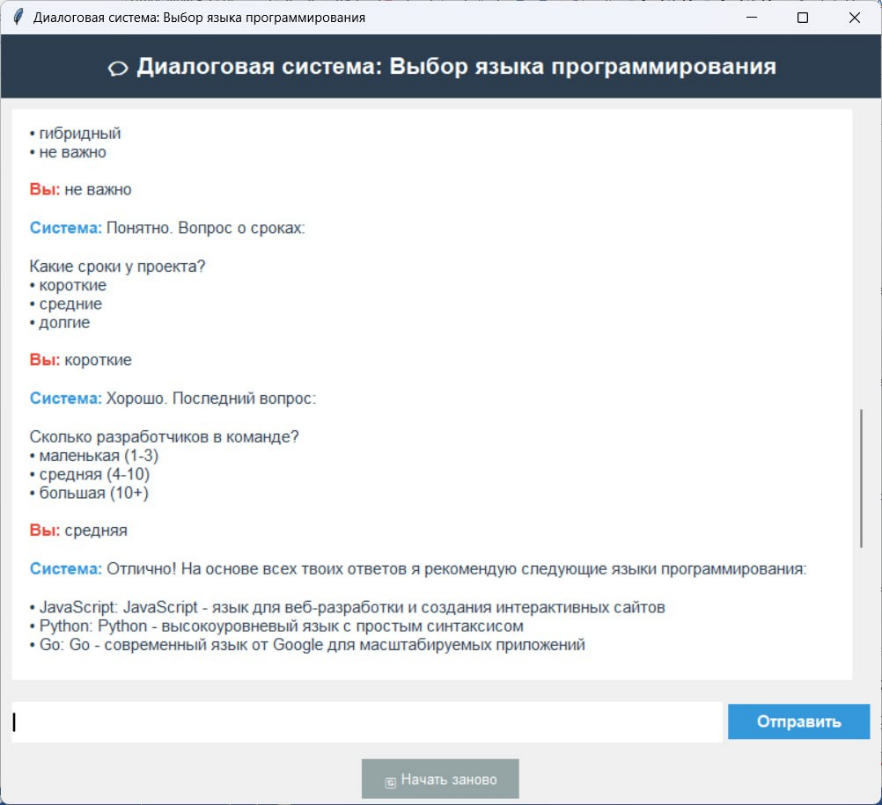The height and width of the screenshot is (805, 882).
Task: Click the speech bubble icon in header
Action: pos(118,68)
